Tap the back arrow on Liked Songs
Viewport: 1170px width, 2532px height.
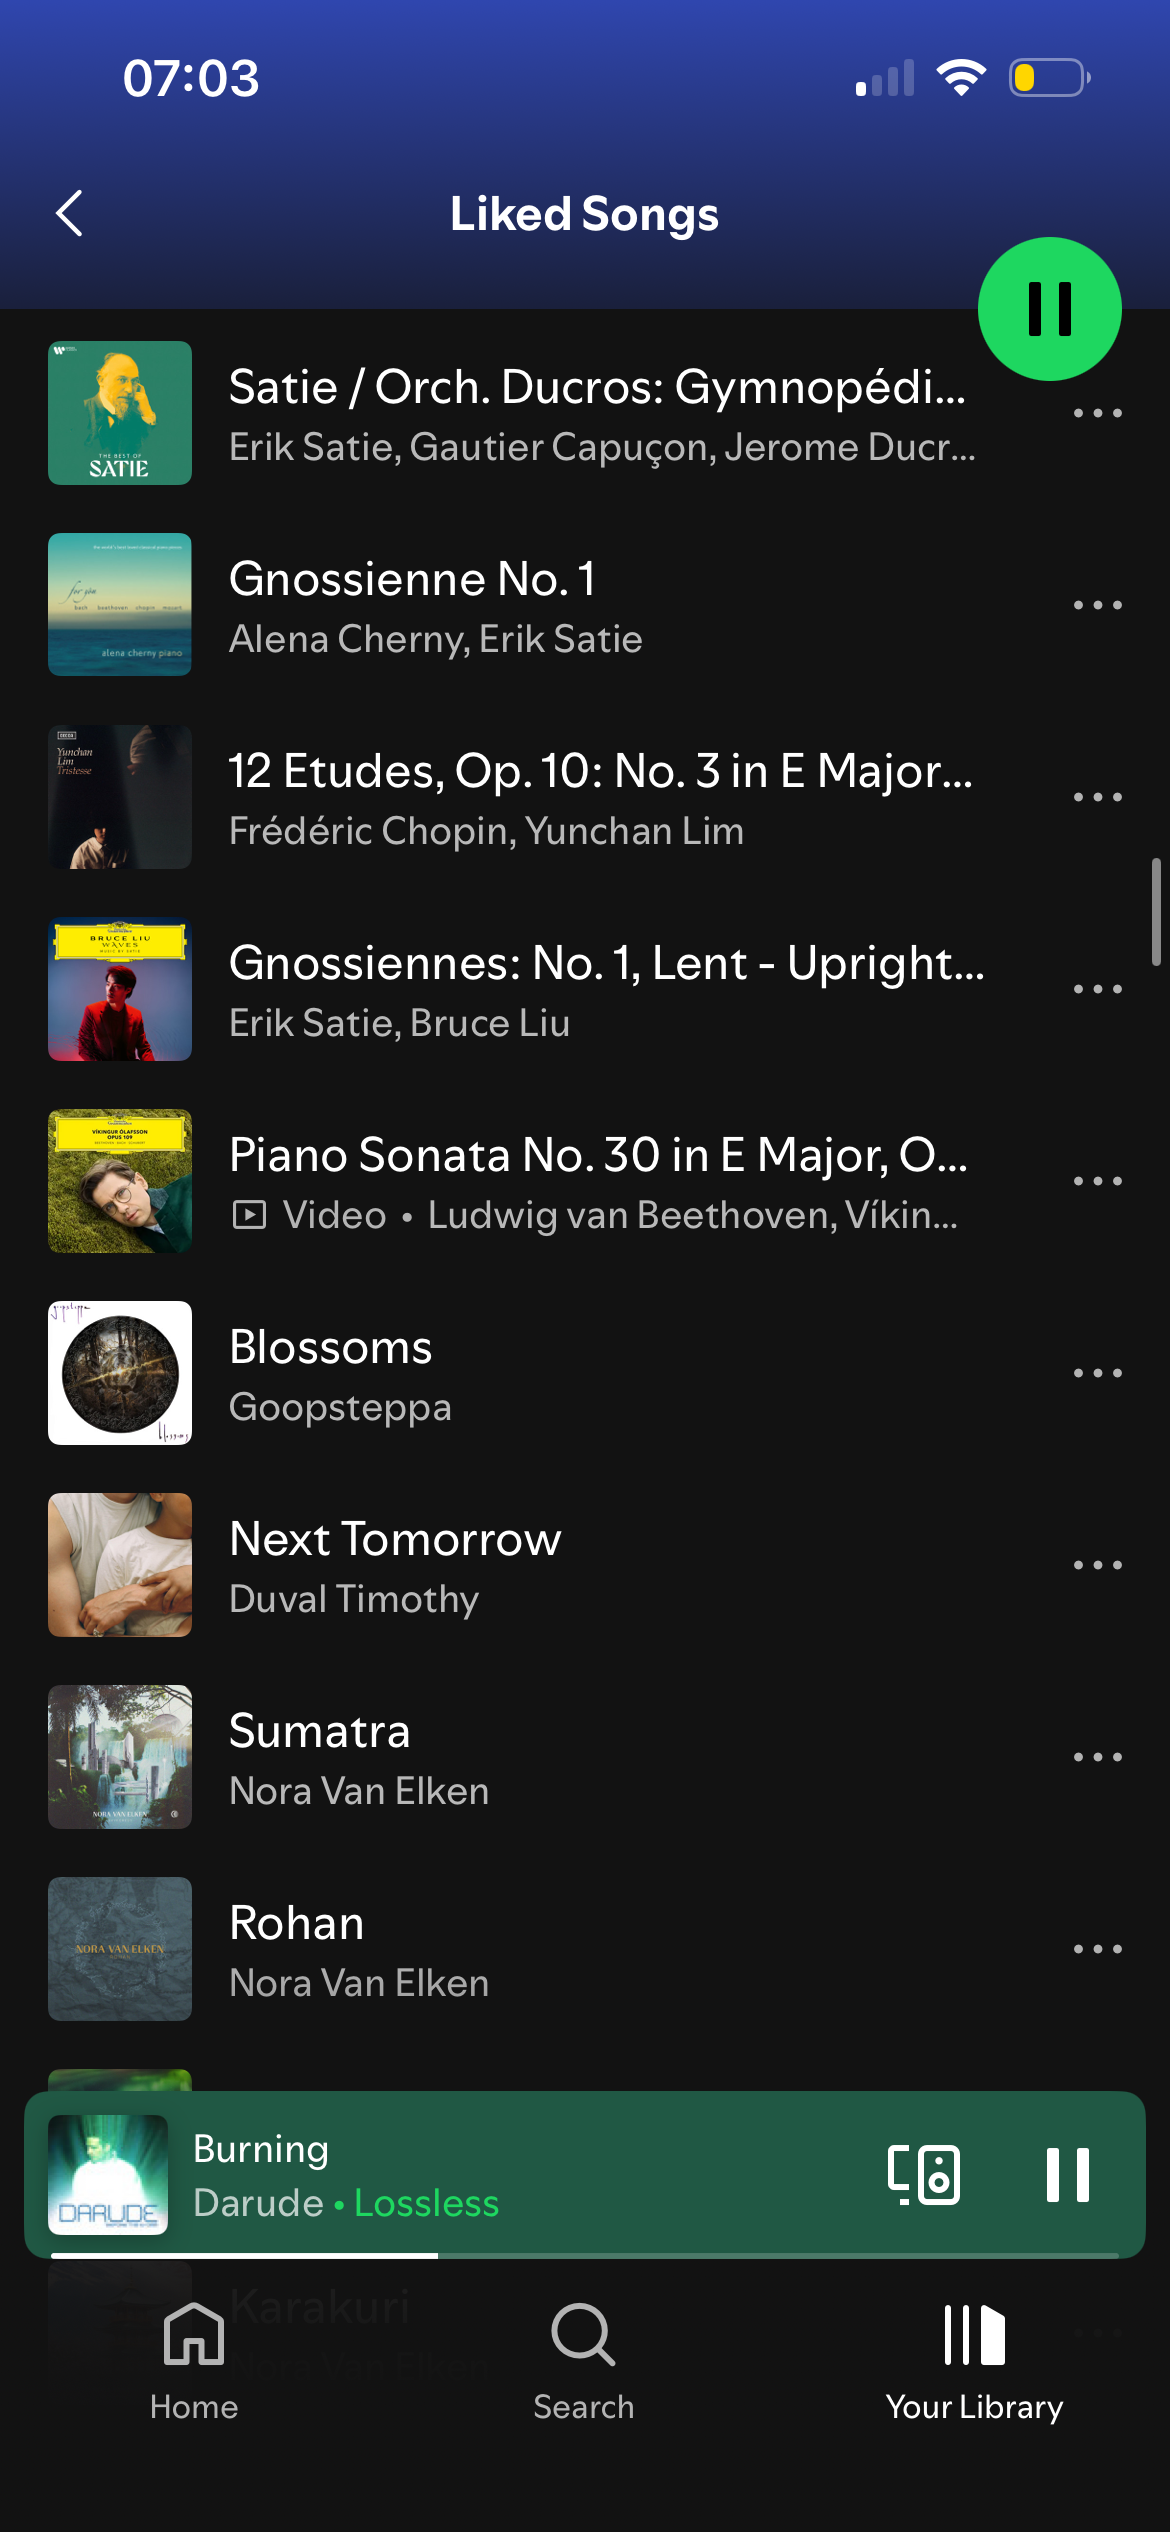coord(69,213)
